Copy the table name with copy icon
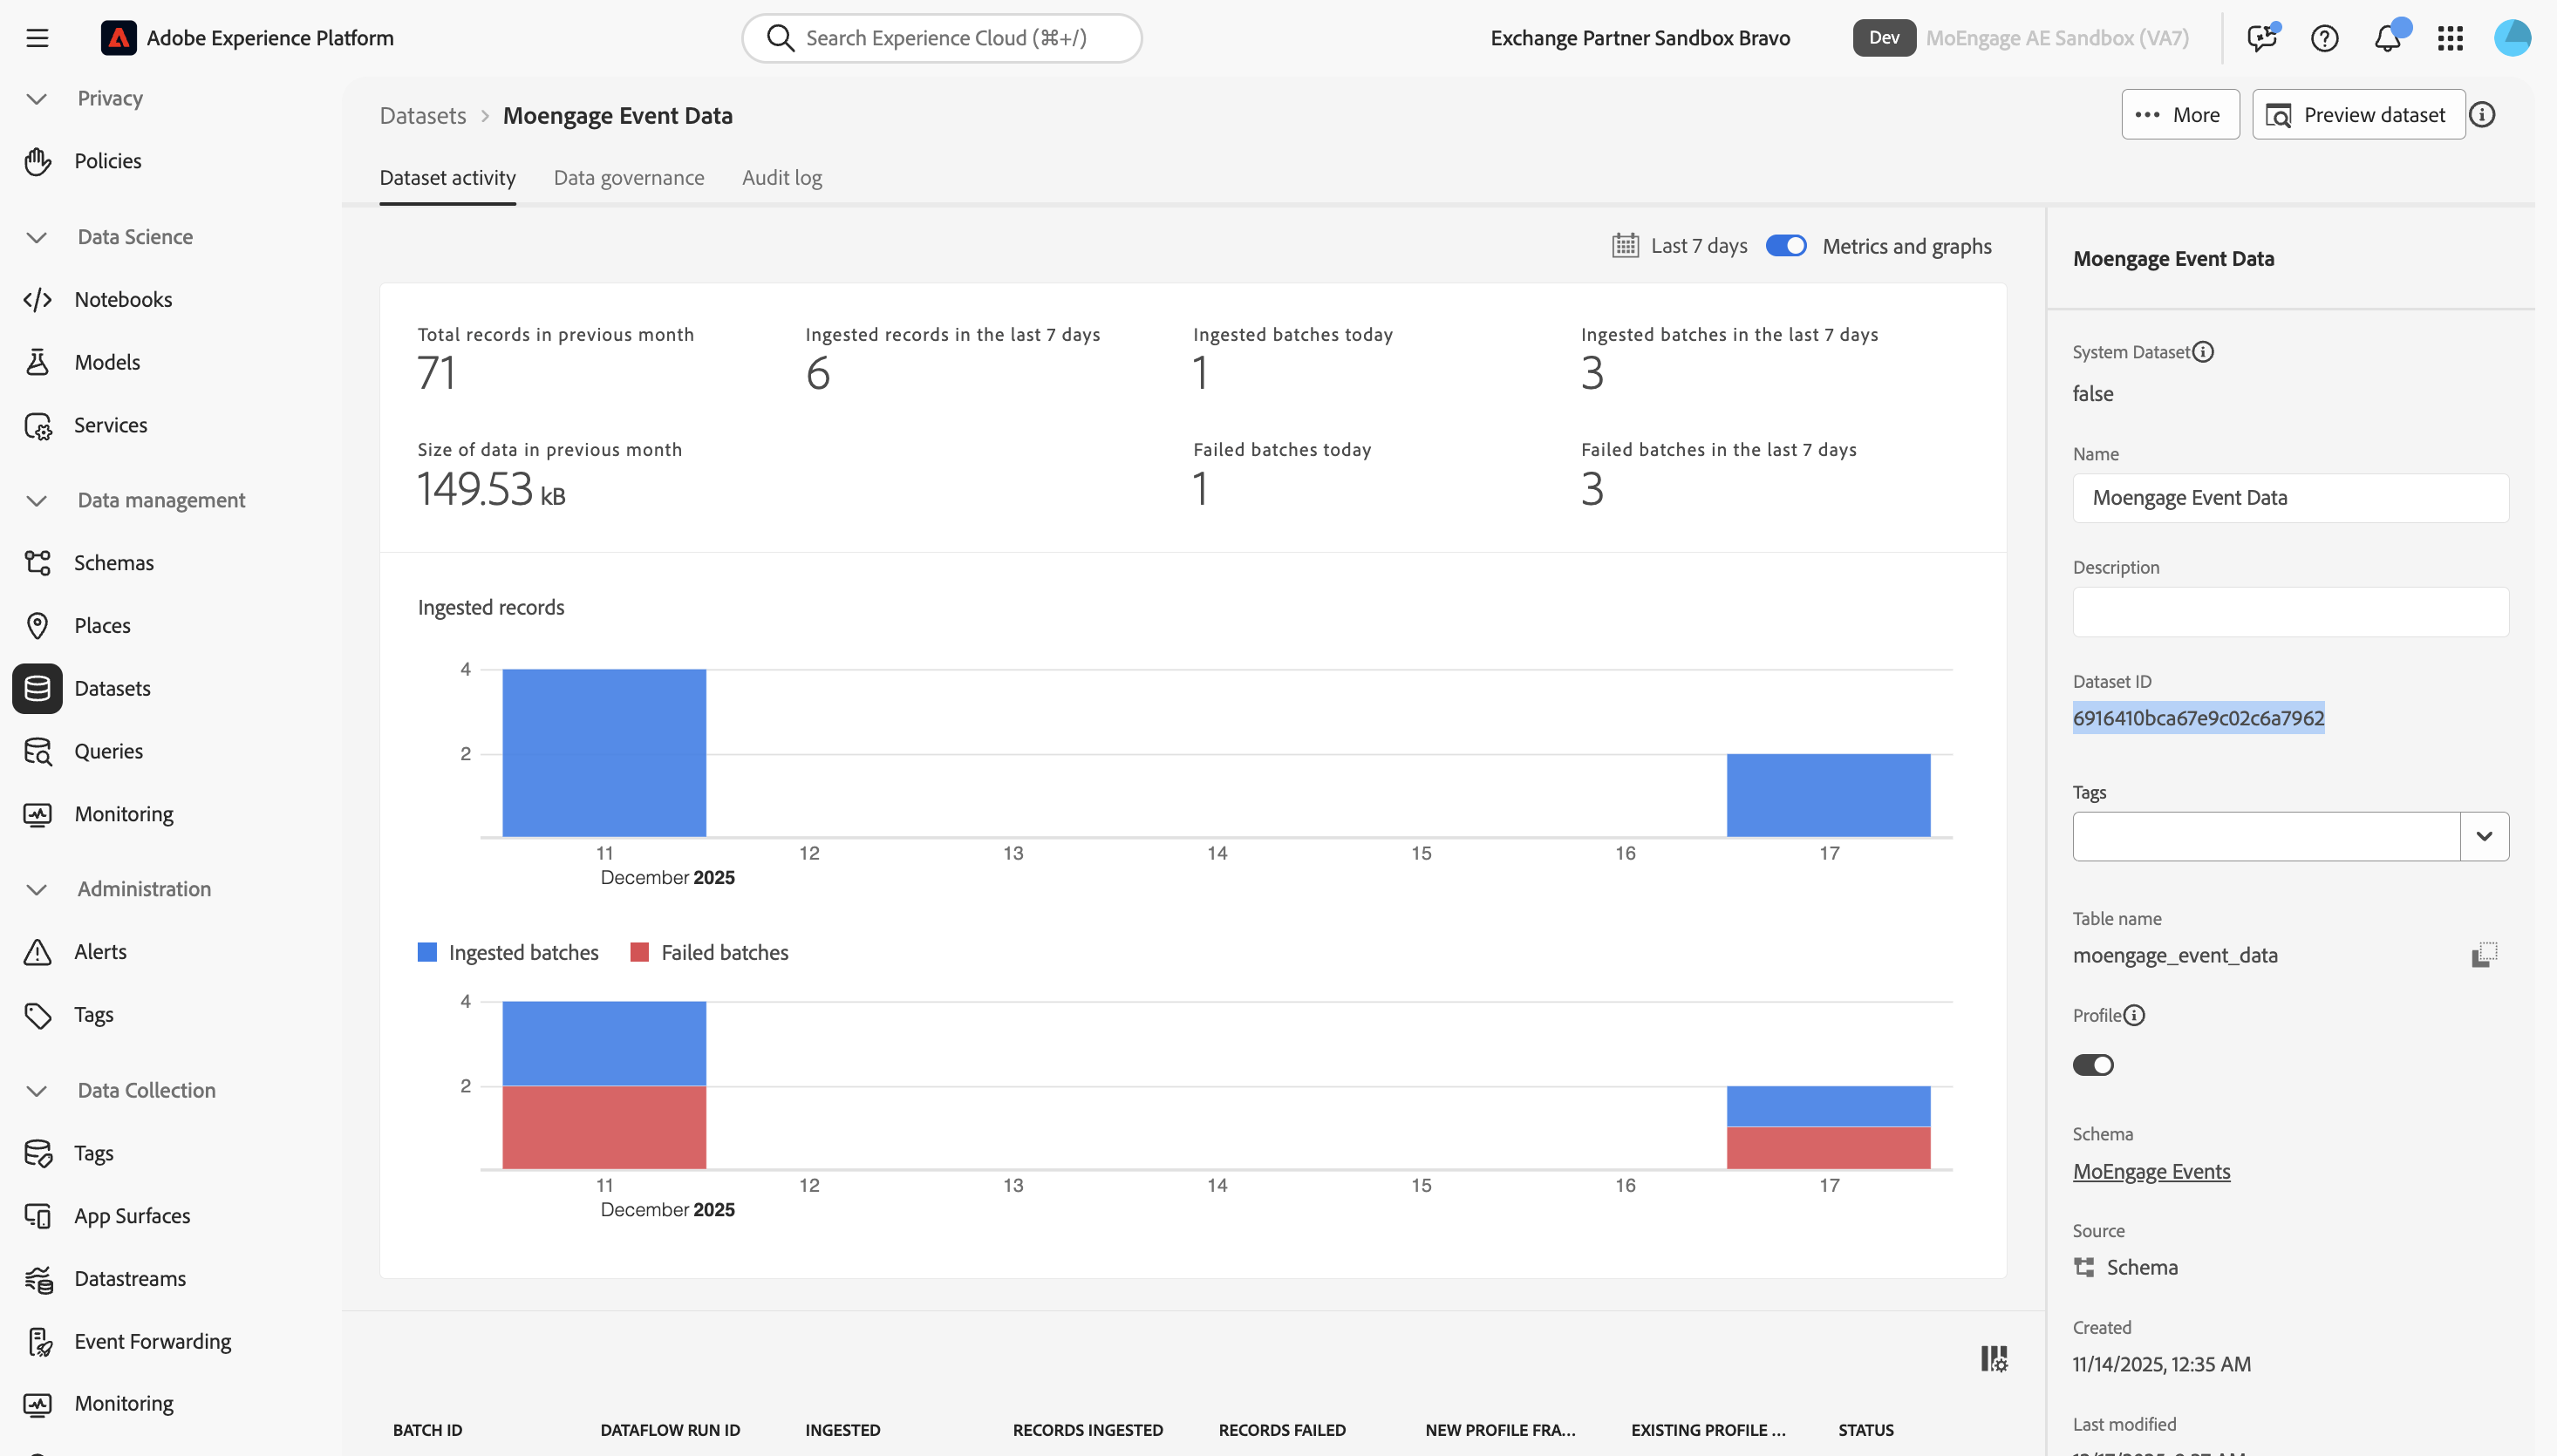This screenshot has height=1456, width=2557. tap(2484, 955)
